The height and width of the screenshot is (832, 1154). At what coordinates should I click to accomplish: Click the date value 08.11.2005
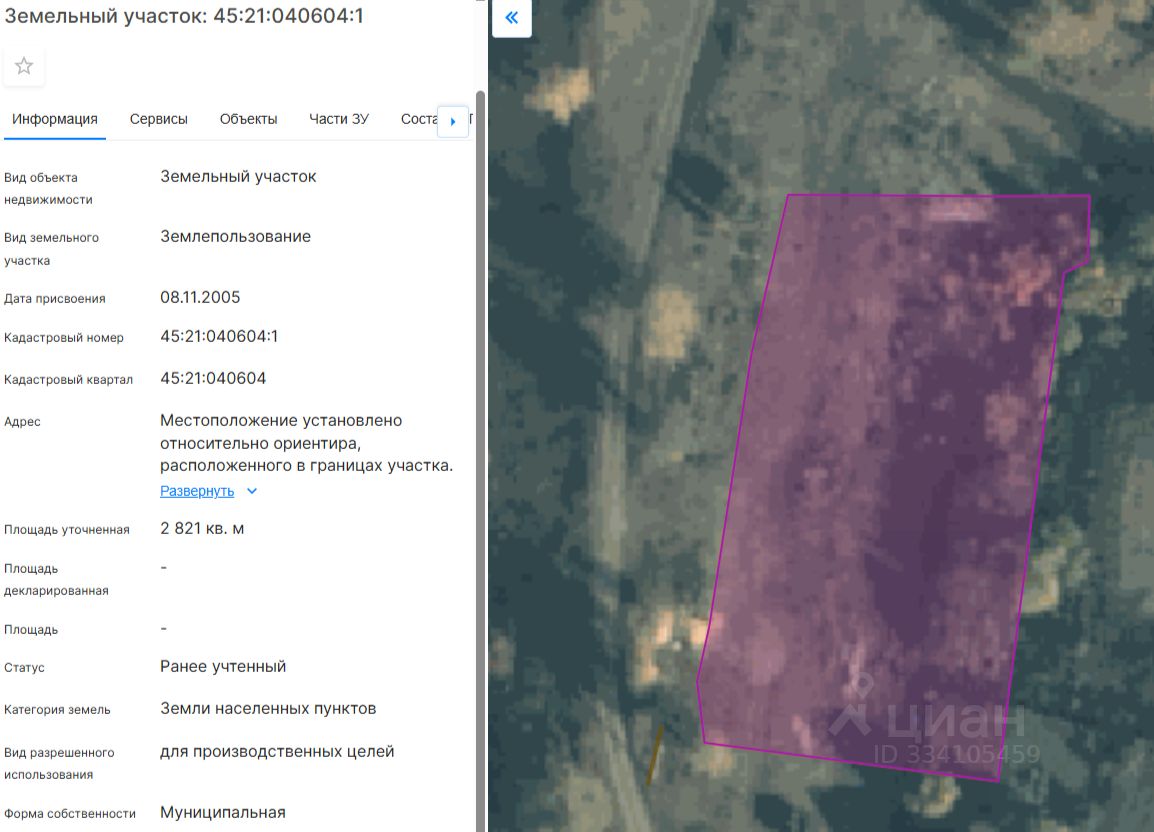point(200,297)
